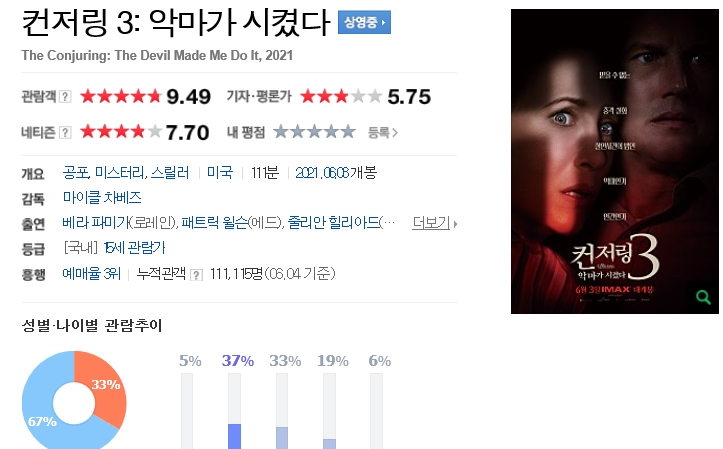Open the Conjuring 3 movie poster
The image size is (723, 449).
(615, 161)
